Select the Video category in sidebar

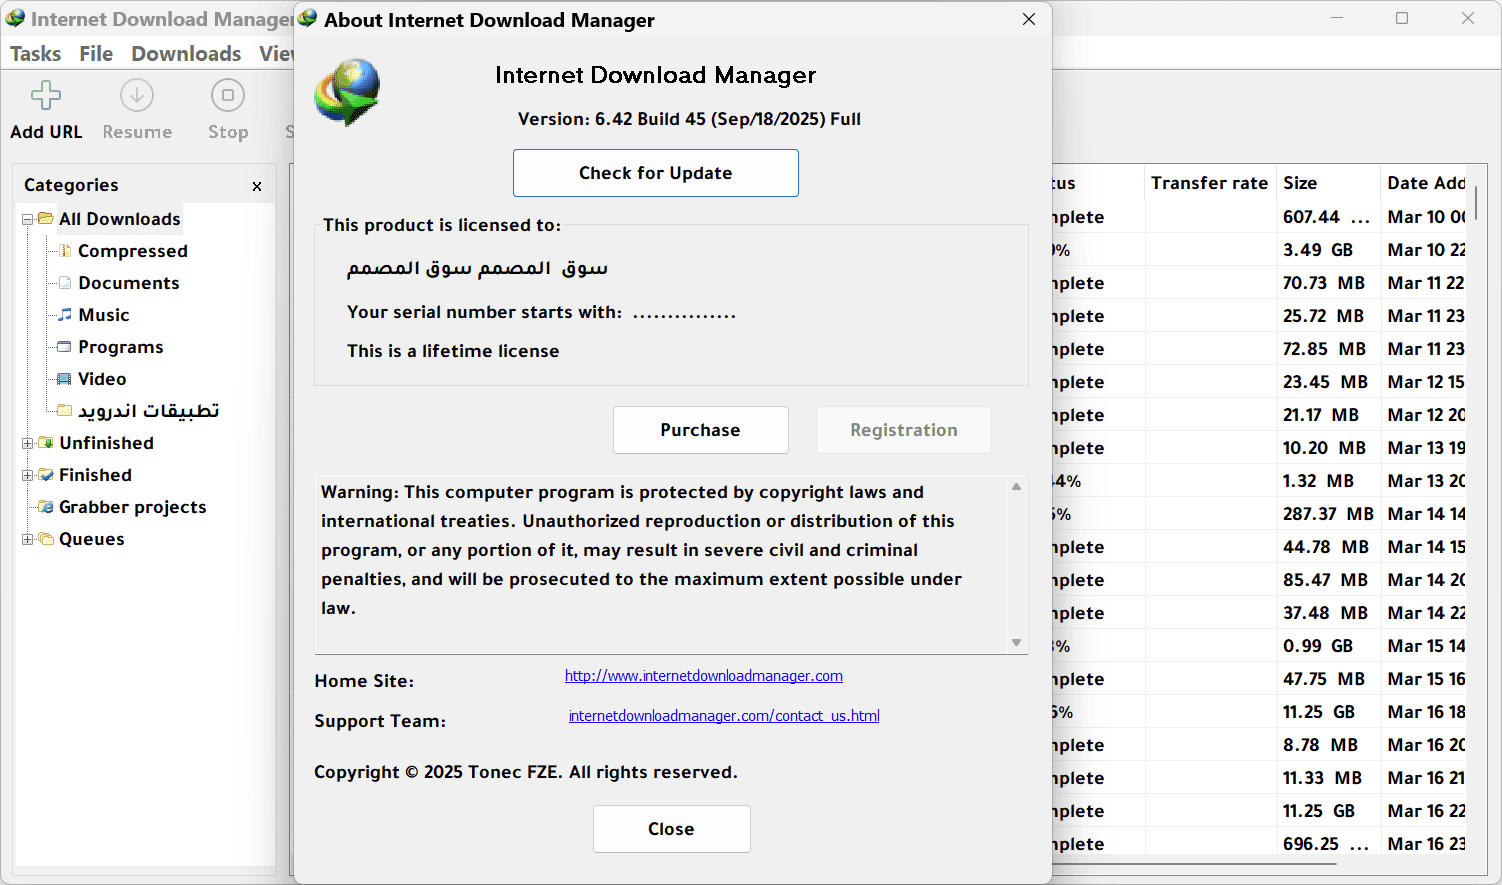pyautogui.click(x=102, y=379)
